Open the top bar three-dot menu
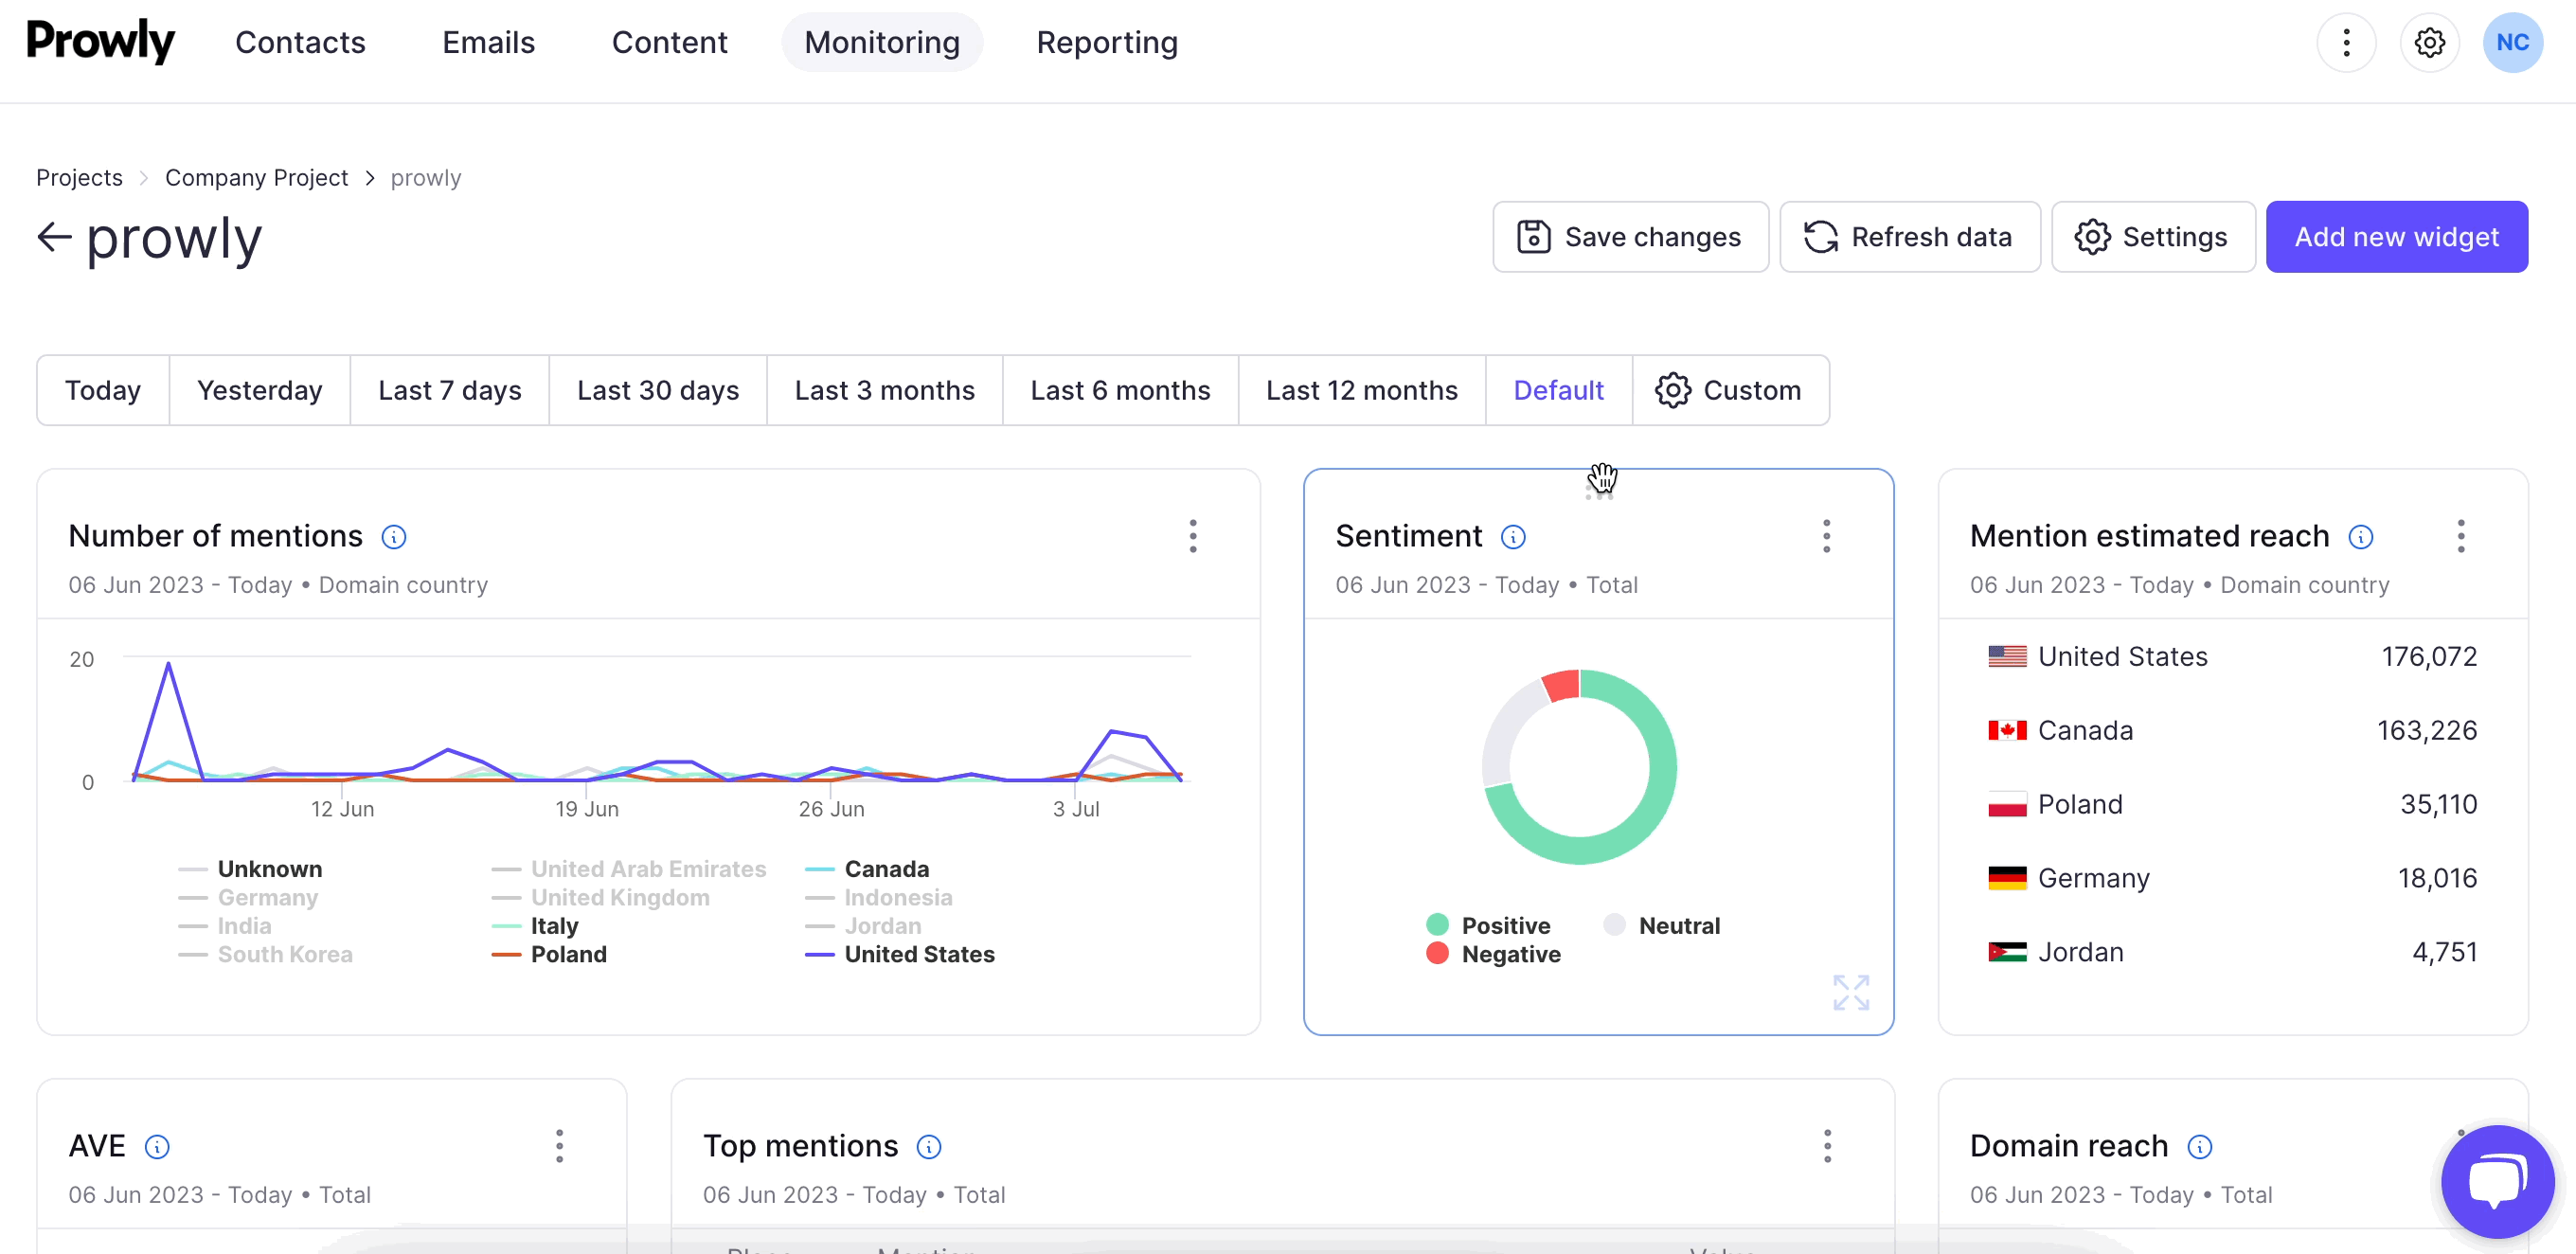The image size is (2576, 1254). click(2346, 42)
